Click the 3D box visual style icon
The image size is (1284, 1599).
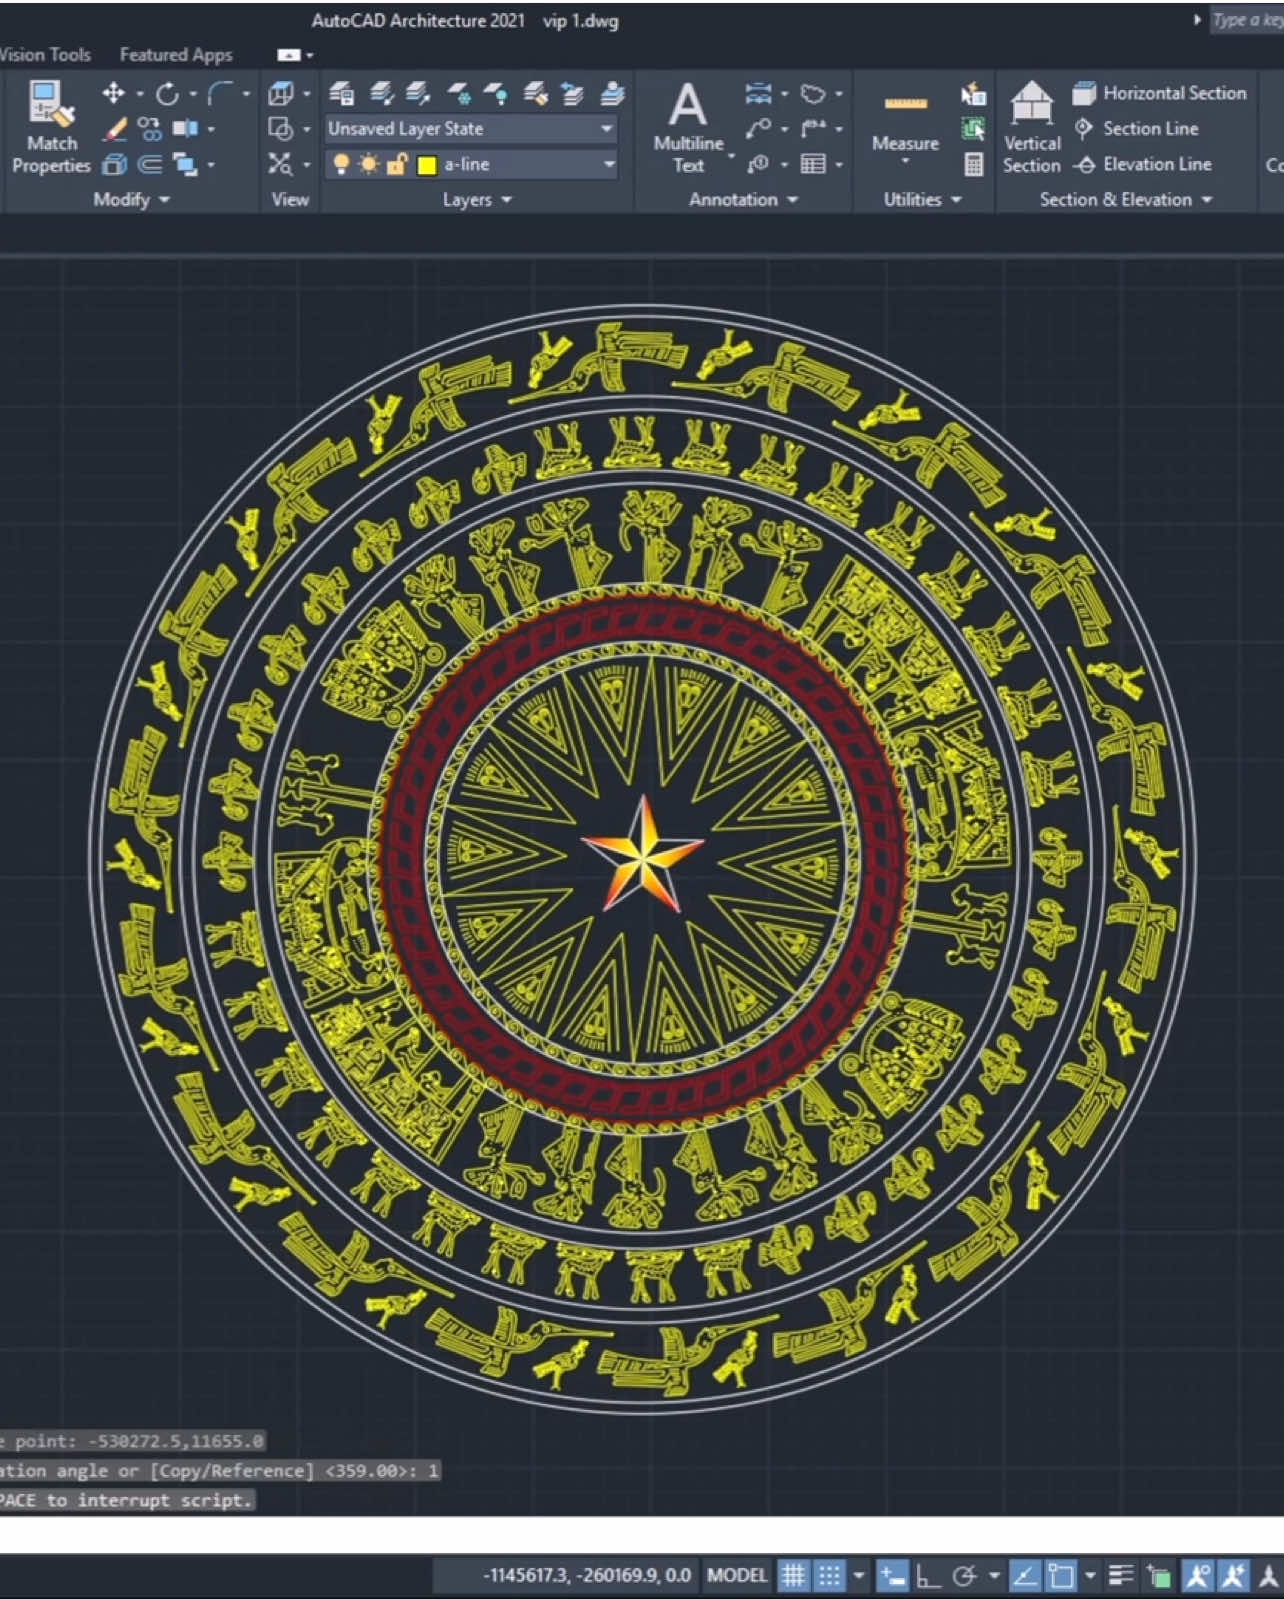click(280, 94)
